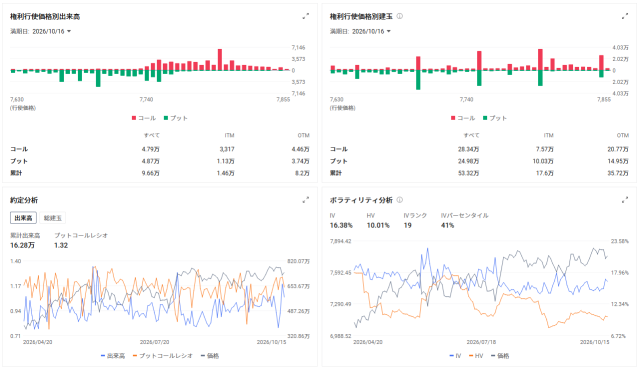Image resolution: width=640 pixels, height=369 pixels.
Task: Click the OTM column header in the 建玉 table
Action: tap(623, 136)
